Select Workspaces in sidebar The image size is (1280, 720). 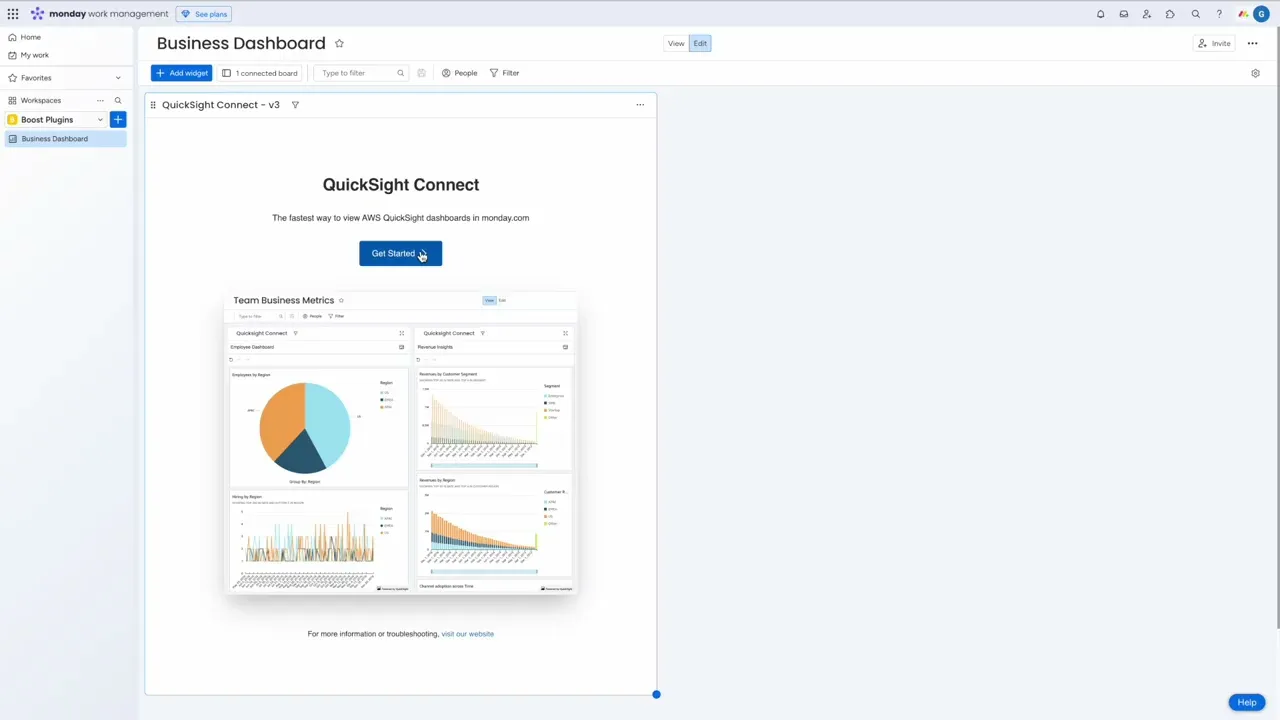41,100
